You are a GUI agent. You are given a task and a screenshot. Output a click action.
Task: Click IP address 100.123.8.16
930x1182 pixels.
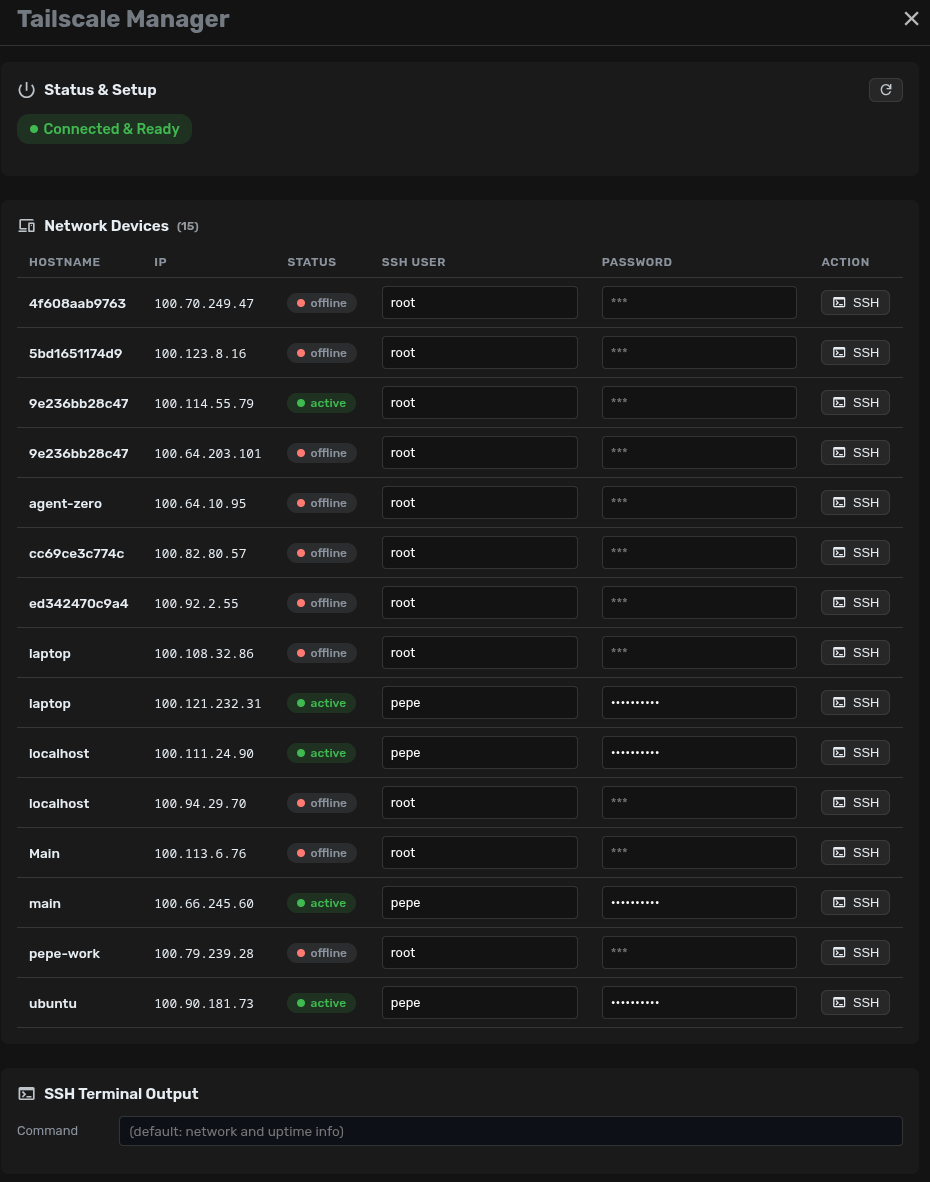coord(200,354)
